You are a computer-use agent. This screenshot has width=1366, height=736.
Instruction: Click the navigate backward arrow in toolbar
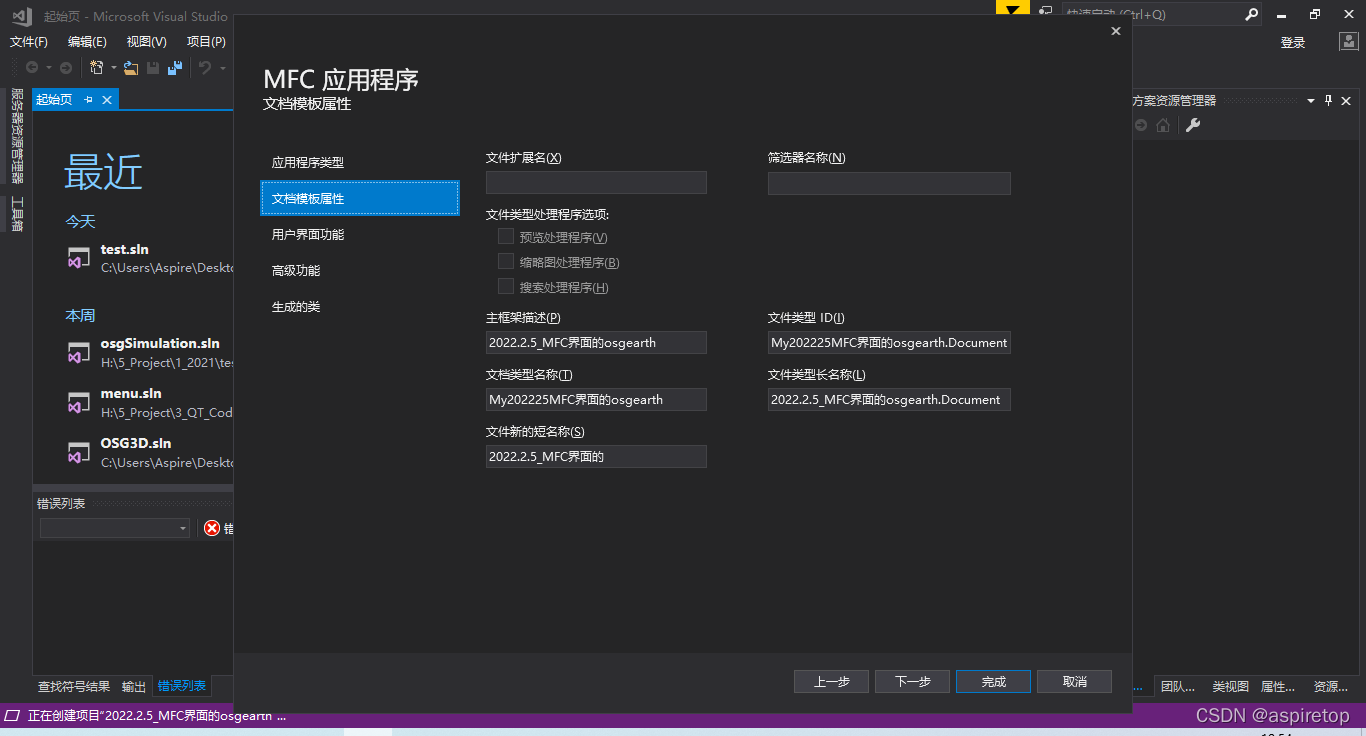pyautogui.click(x=32, y=68)
